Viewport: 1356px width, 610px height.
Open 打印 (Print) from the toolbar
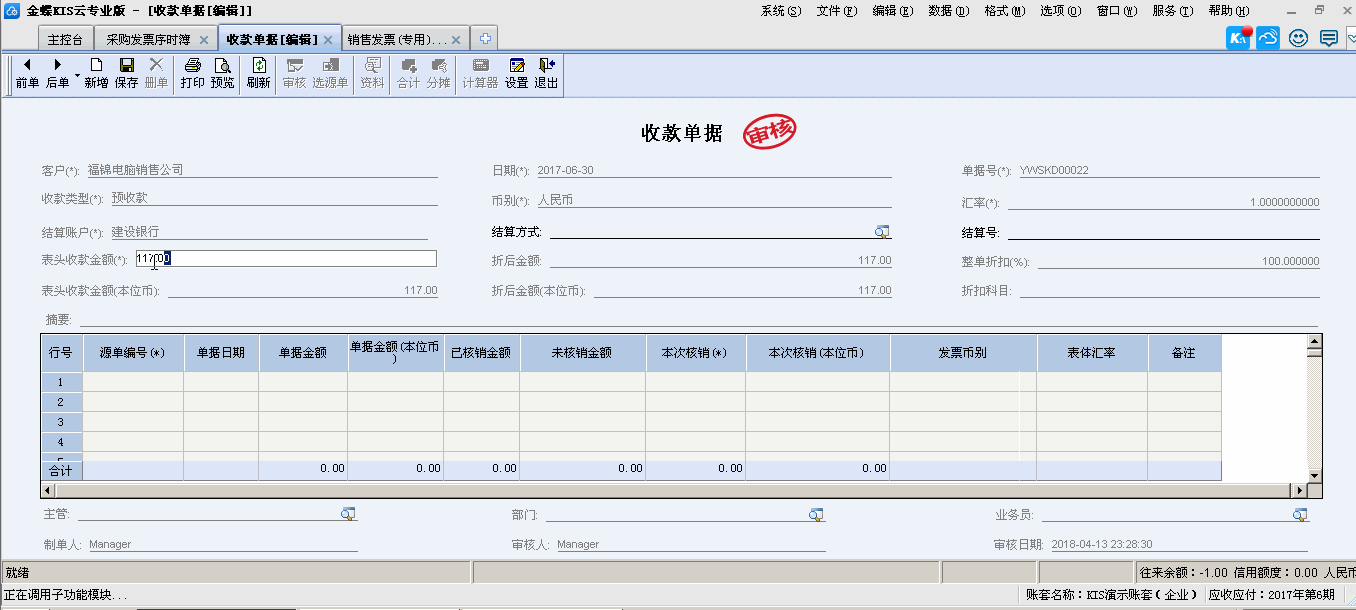click(x=192, y=73)
